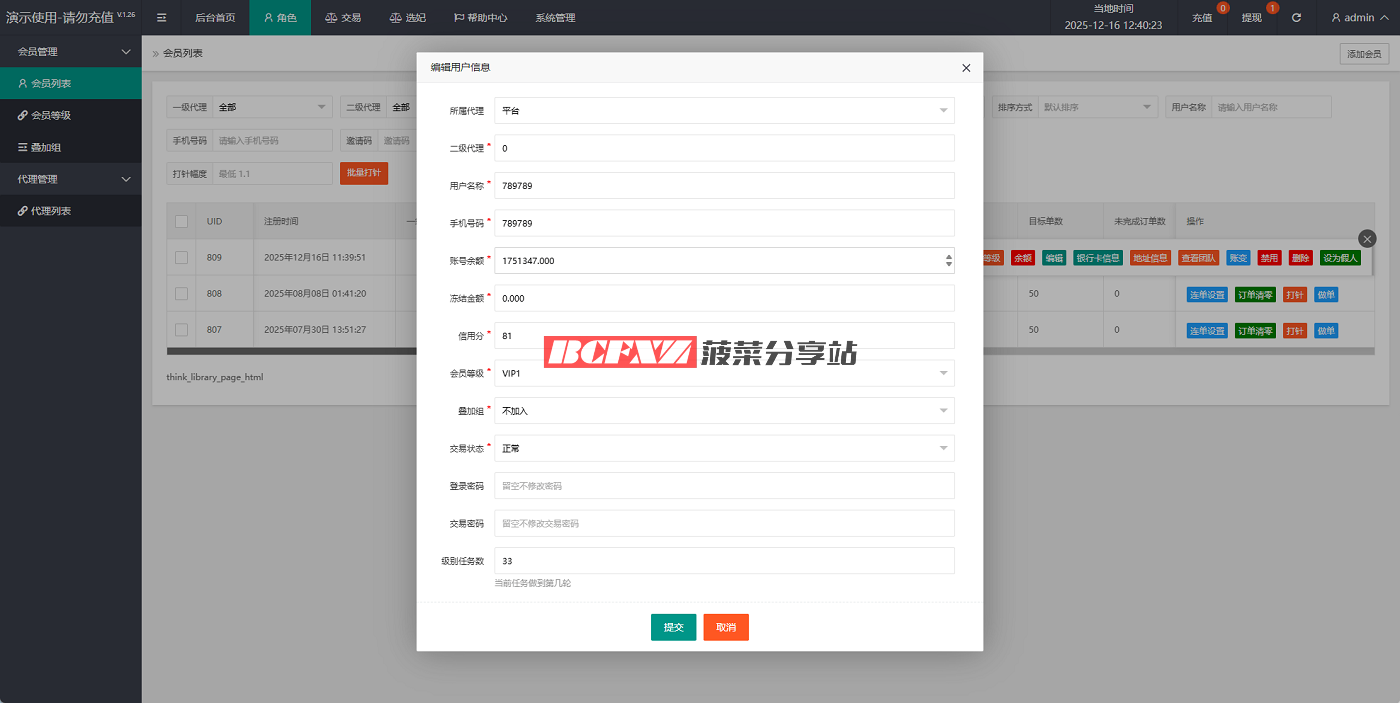Expand the 会员等级 VIP1 dropdown
The image size is (1400, 703).
click(724, 373)
